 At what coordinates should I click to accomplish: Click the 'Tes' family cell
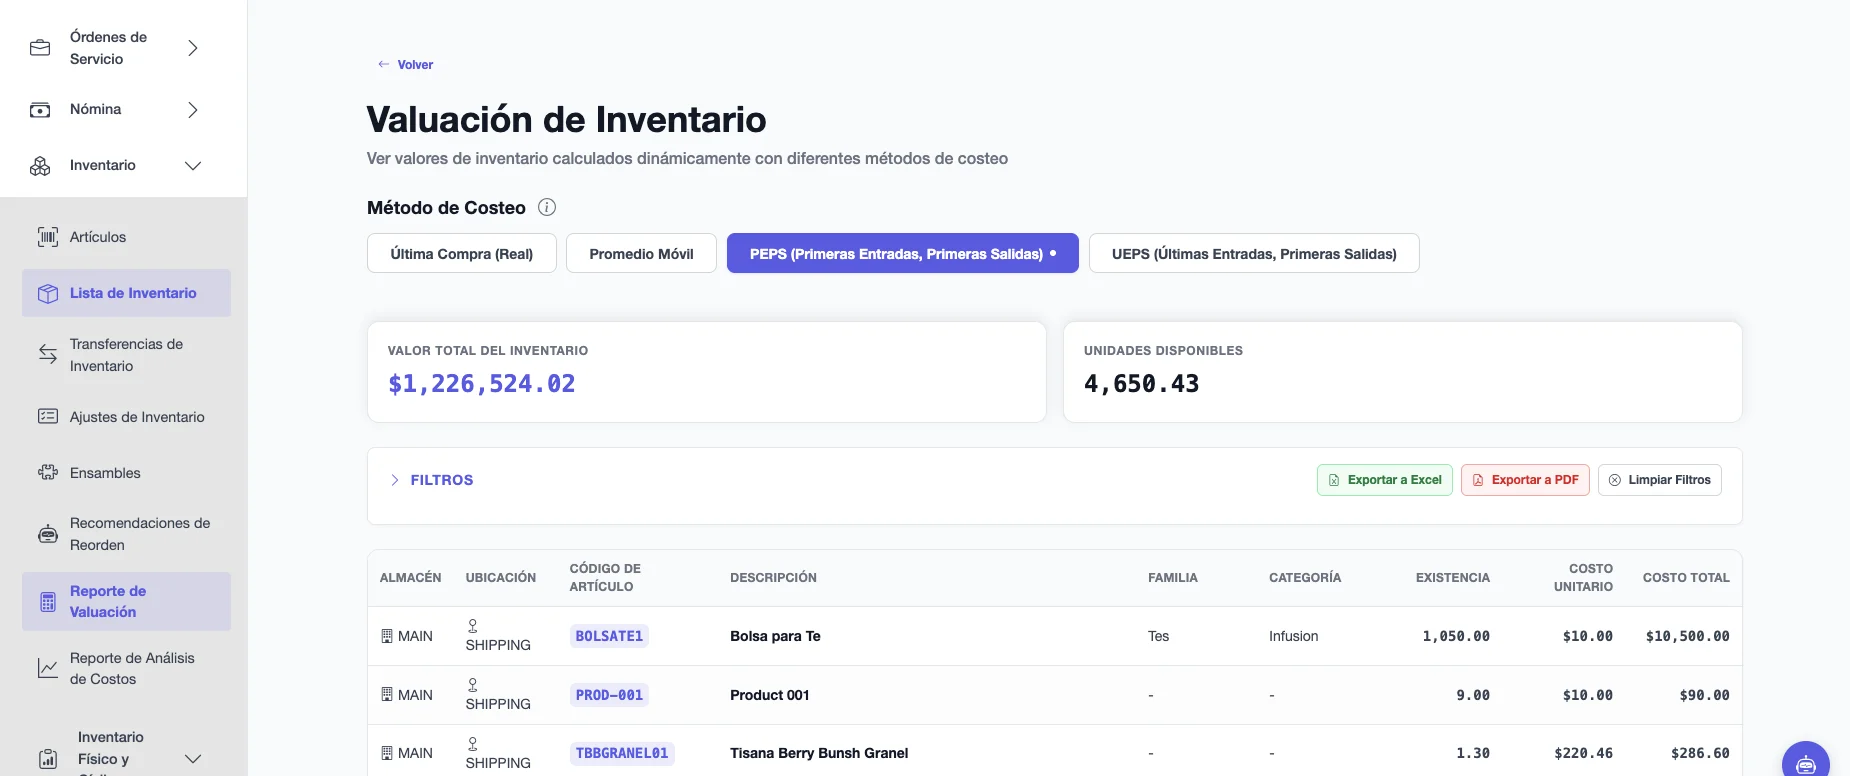1159,636
